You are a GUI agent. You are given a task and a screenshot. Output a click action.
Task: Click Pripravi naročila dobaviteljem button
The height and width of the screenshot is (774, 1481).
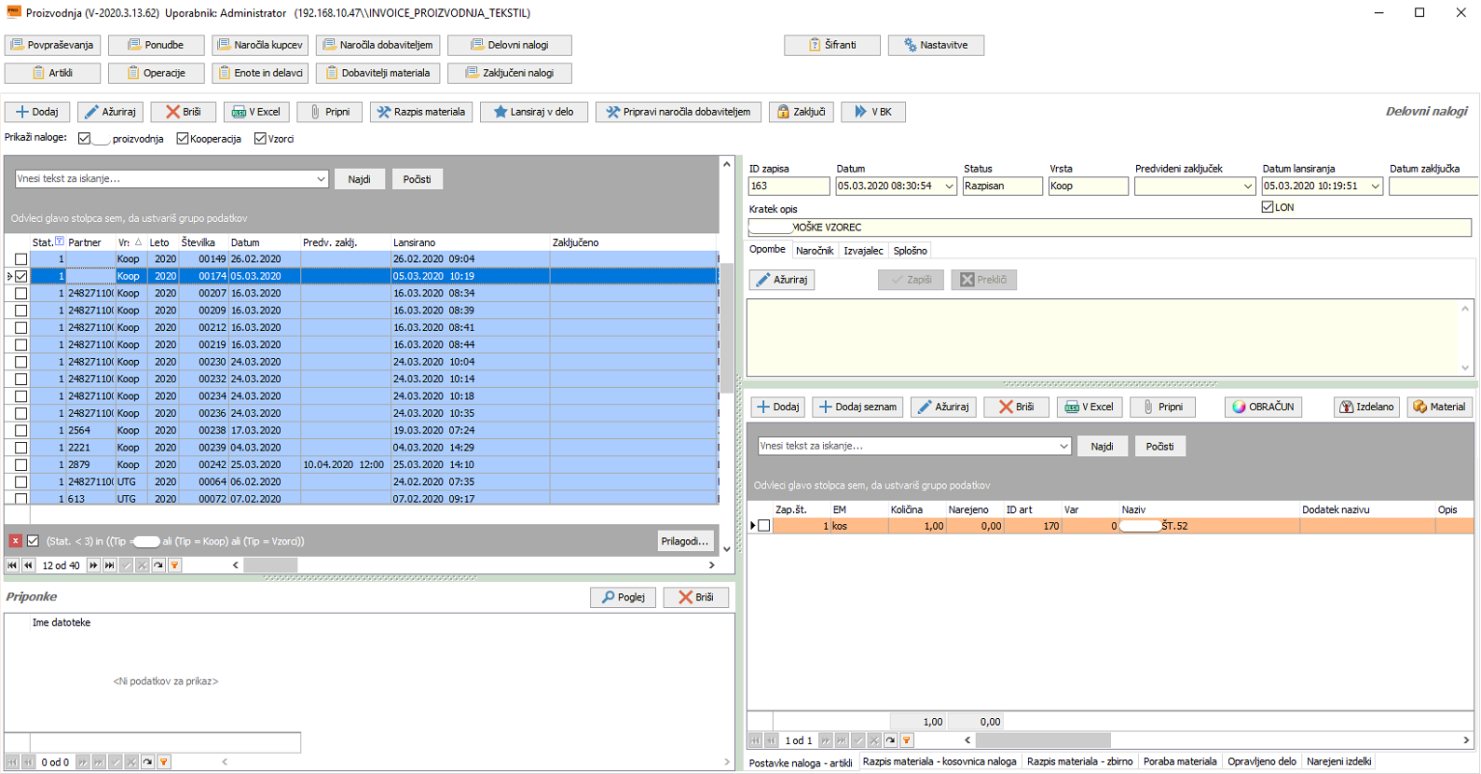click(x=678, y=112)
